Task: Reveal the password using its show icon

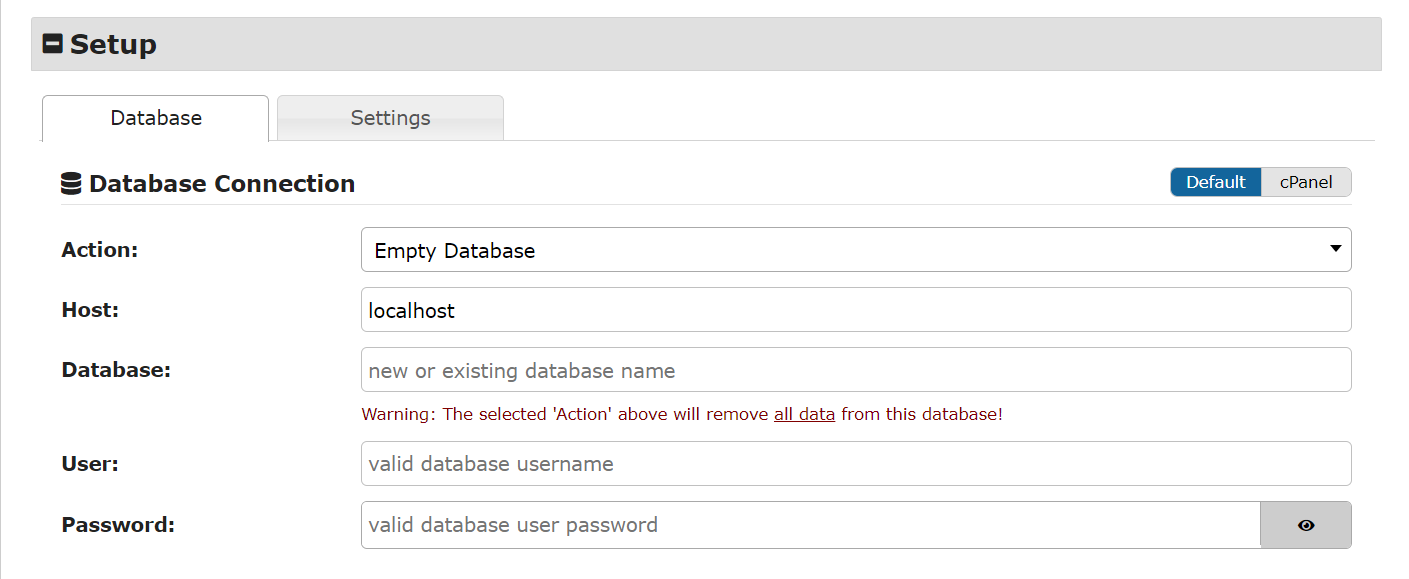Action: click(x=1305, y=524)
